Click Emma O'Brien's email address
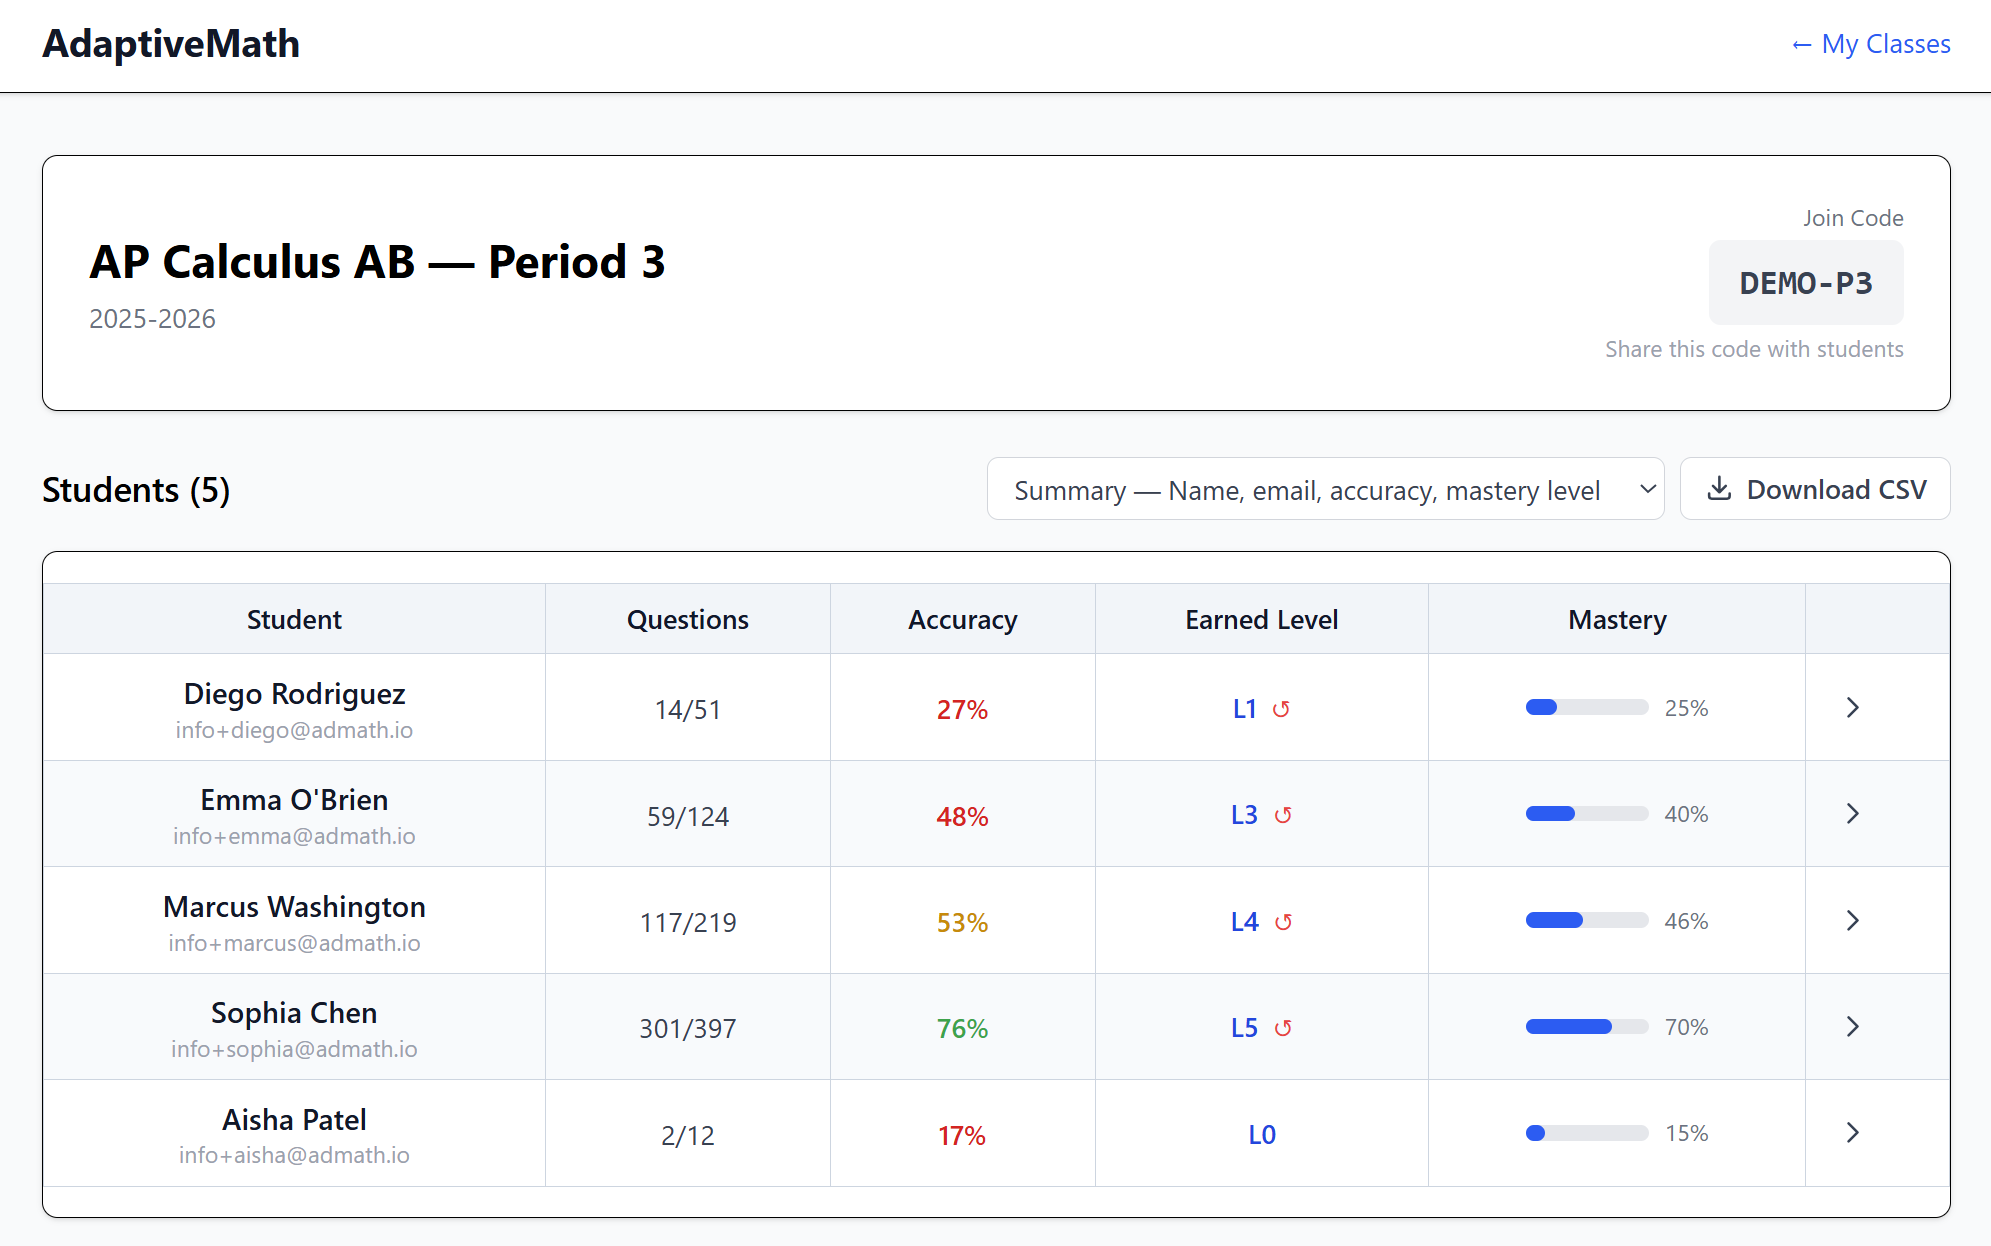 (293, 836)
